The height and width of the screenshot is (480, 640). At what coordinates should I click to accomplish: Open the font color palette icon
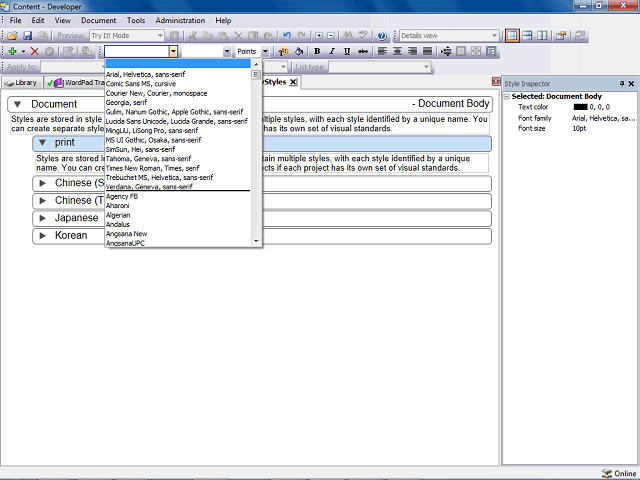click(283, 51)
